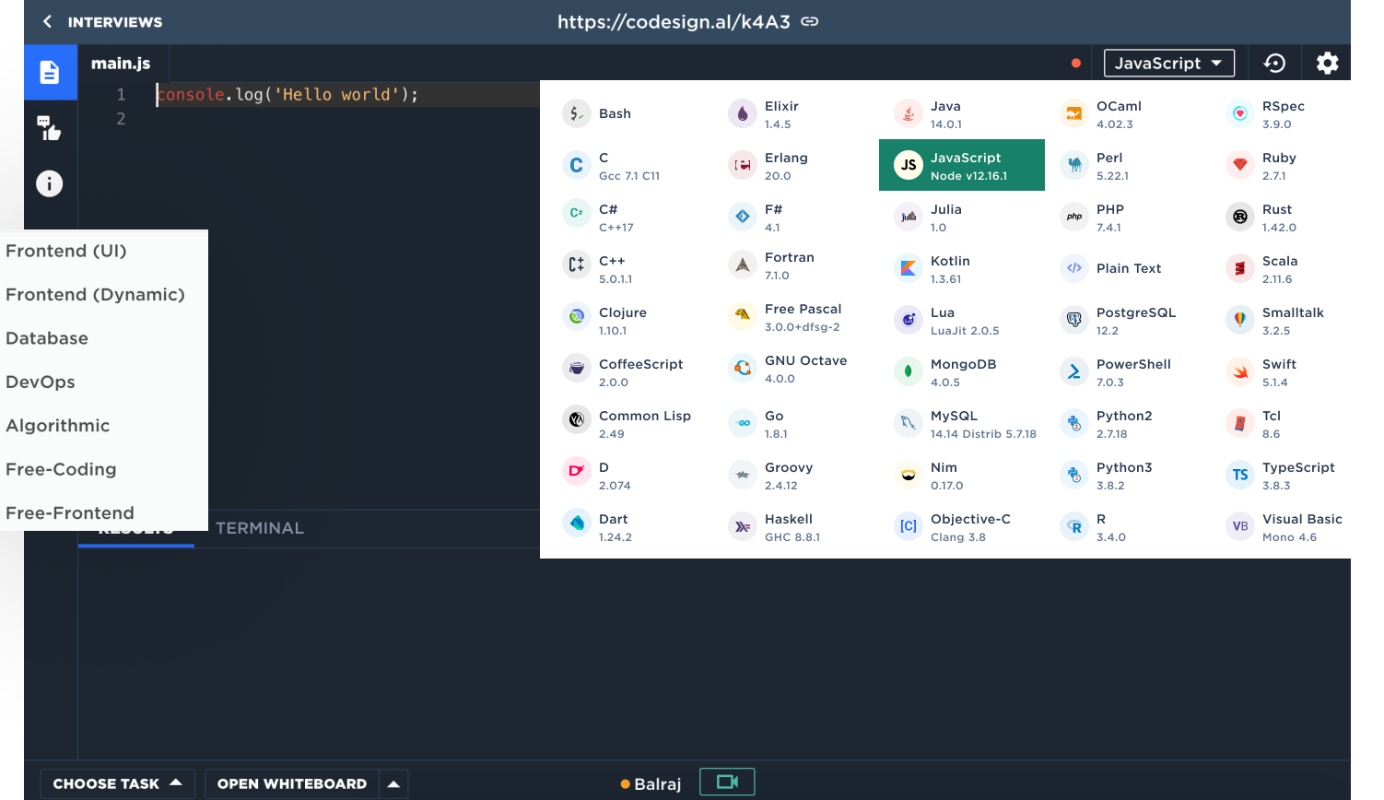
Task: Go back with the Interviews chevron
Action: (x=47, y=22)
